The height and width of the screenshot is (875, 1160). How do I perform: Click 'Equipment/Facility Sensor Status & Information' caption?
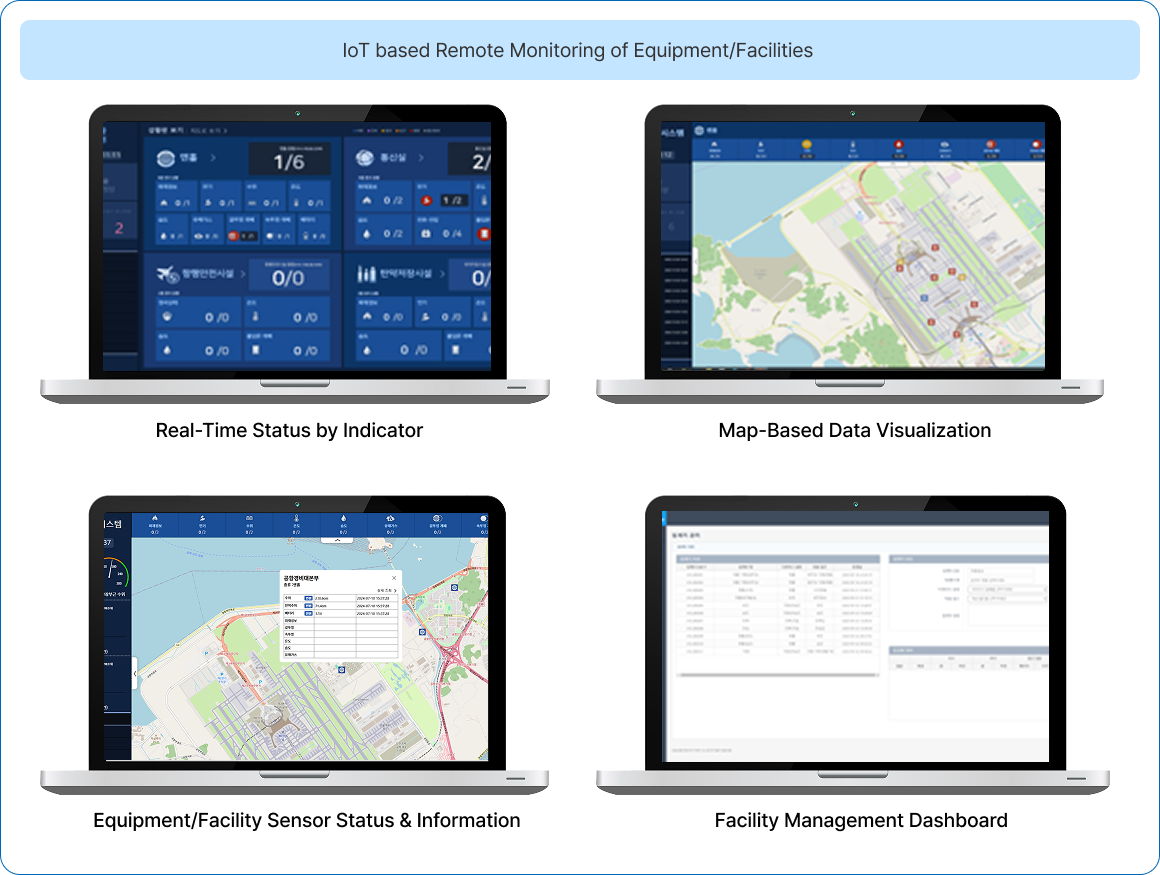coord(306,820)
